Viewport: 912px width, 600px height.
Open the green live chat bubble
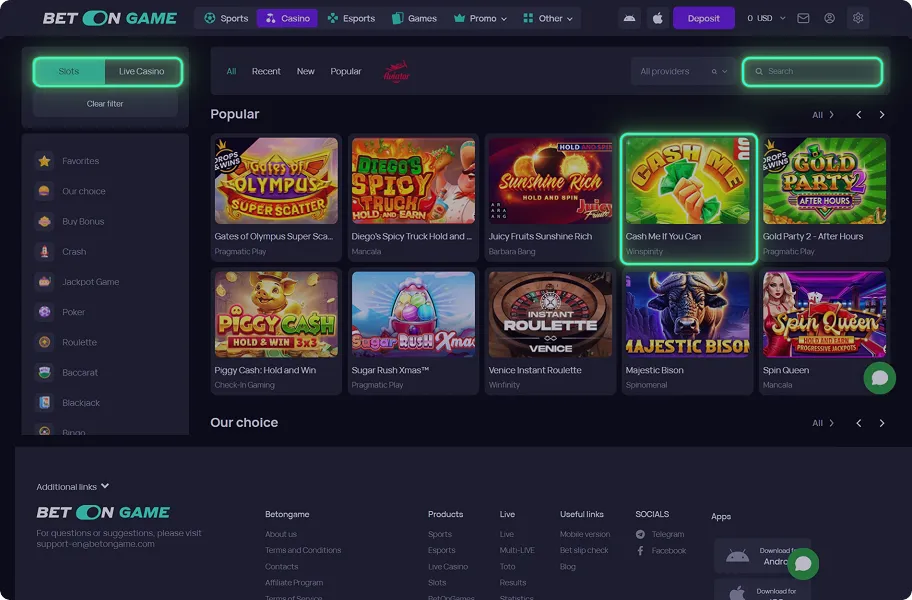879,378
